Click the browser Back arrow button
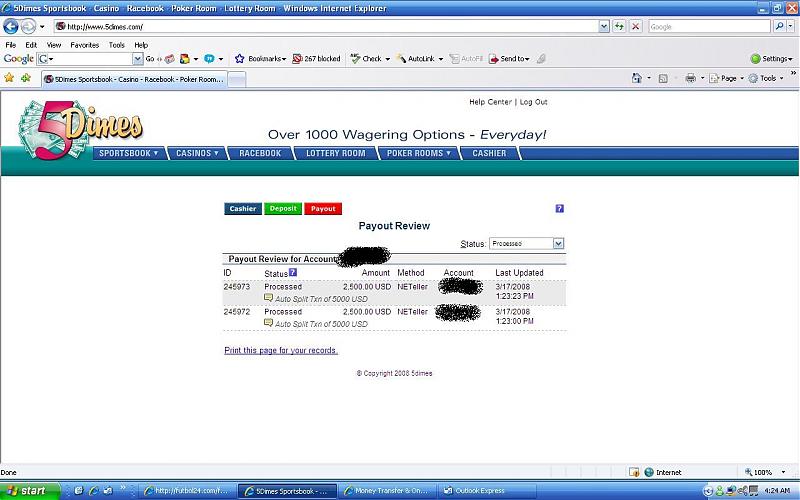The image size is (800, 500). point(13,27)
